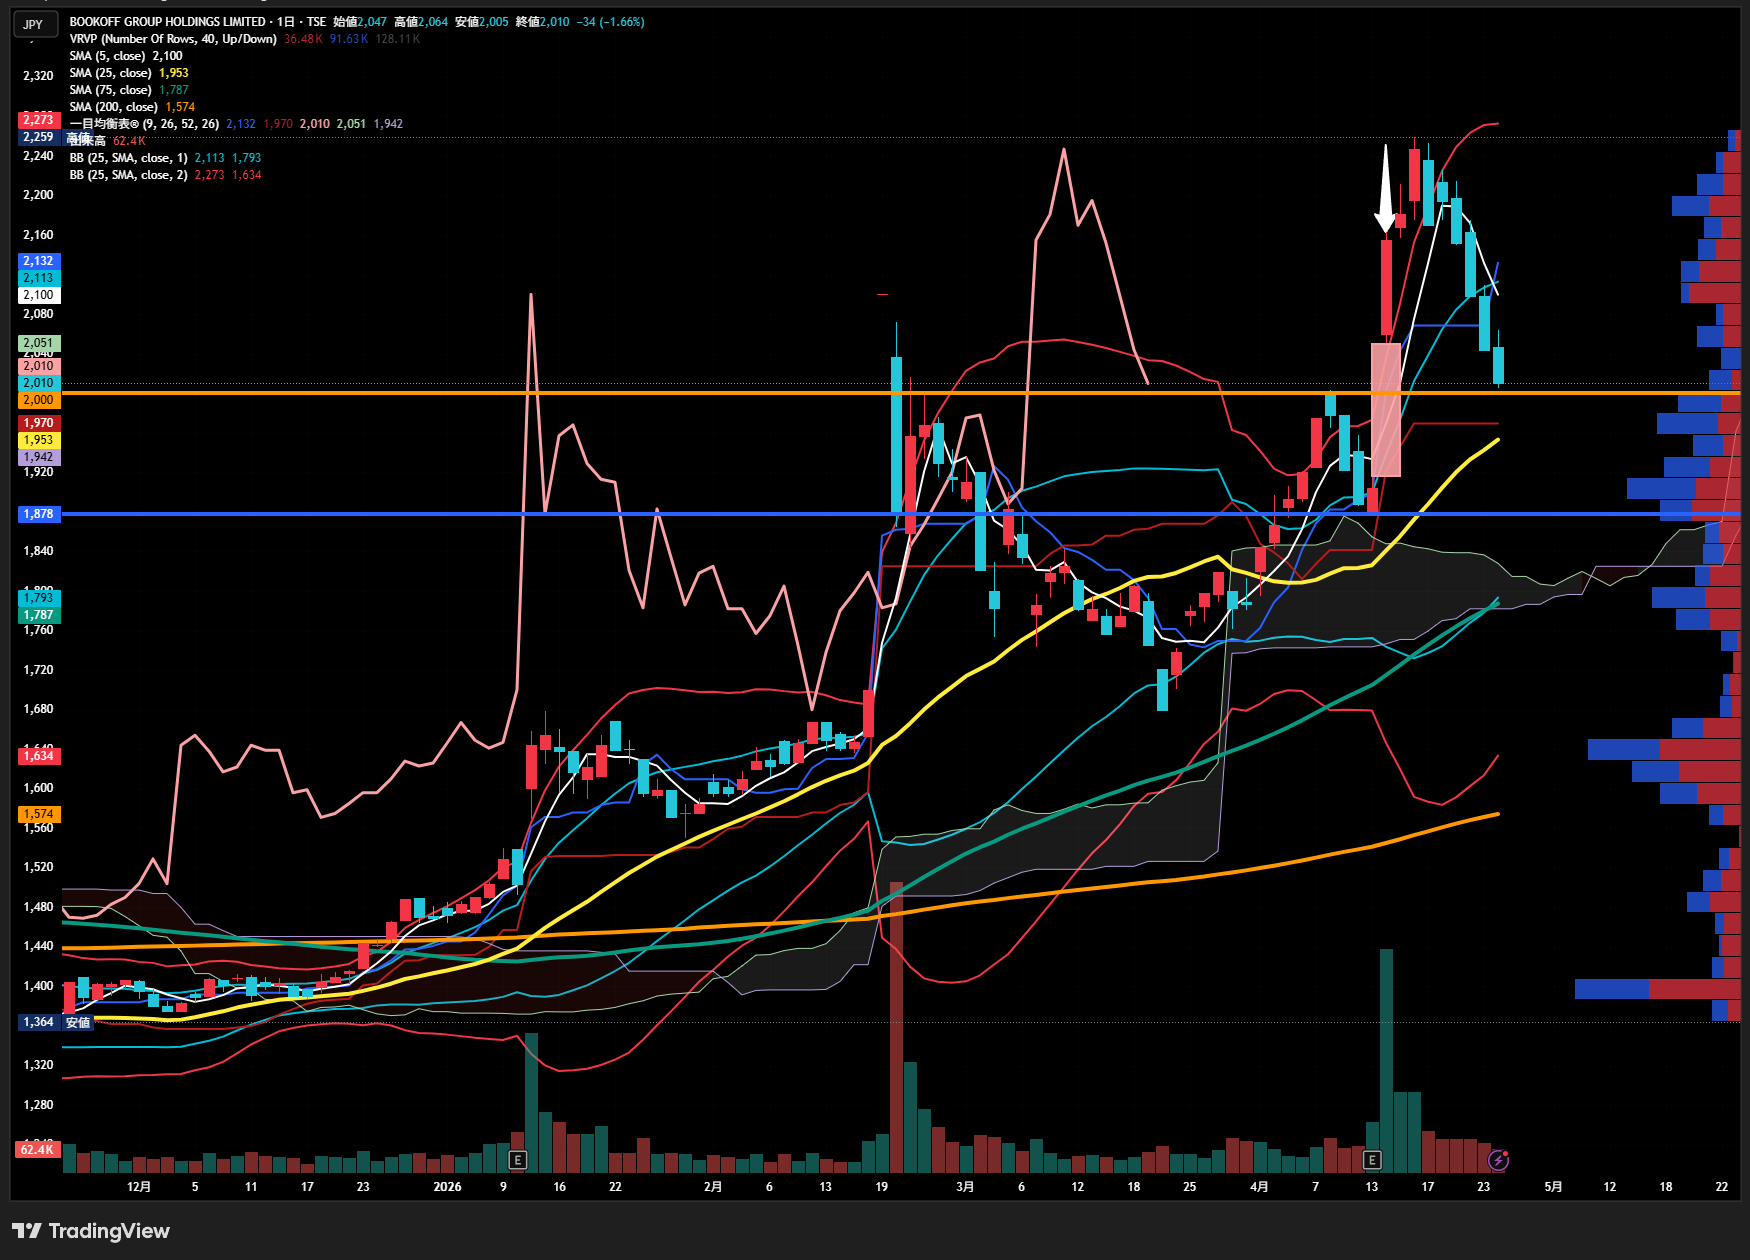Click the orange 2,000 price label
Screen dimensions: 1750x1260
pyautogui.click(x=39, y=400)
